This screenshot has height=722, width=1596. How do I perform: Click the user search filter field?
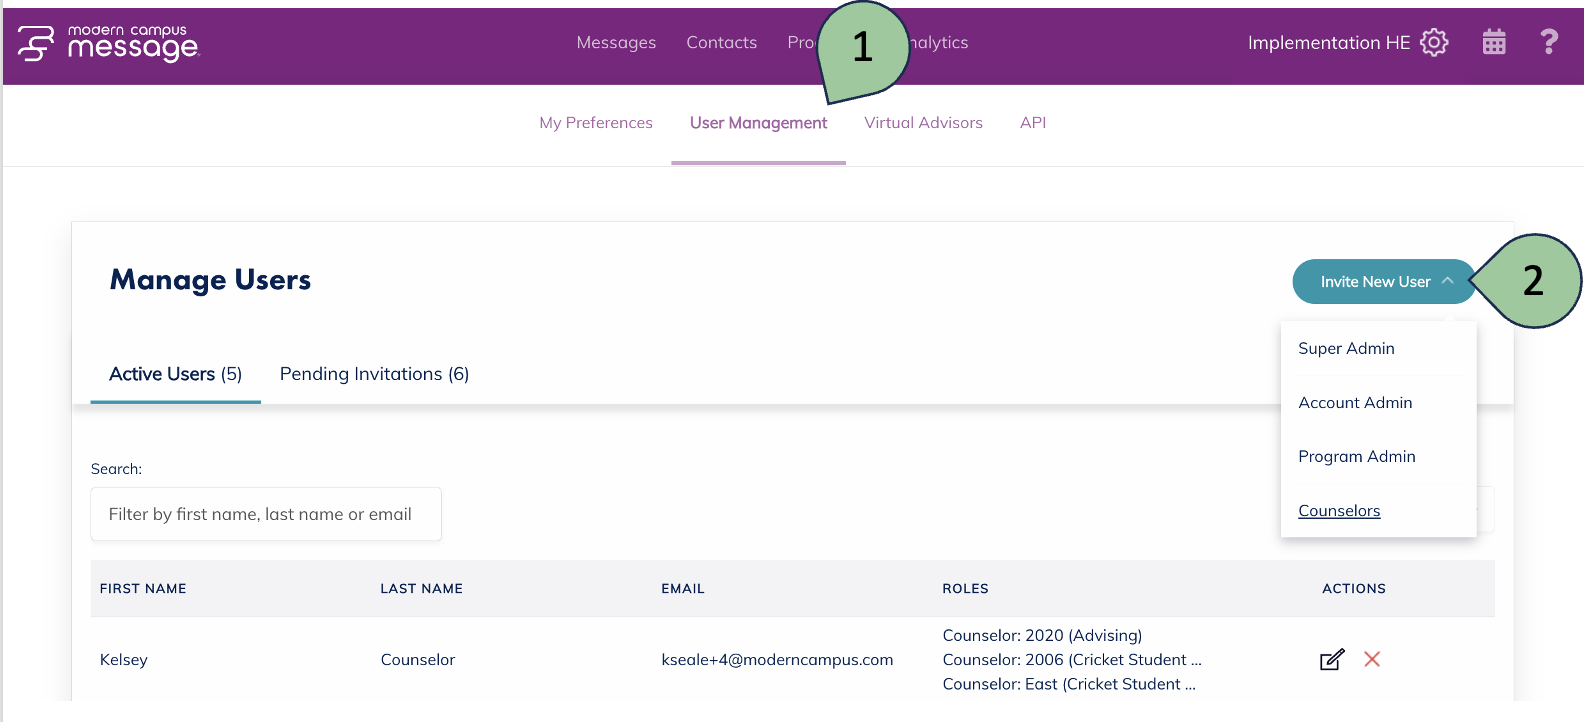266,514
